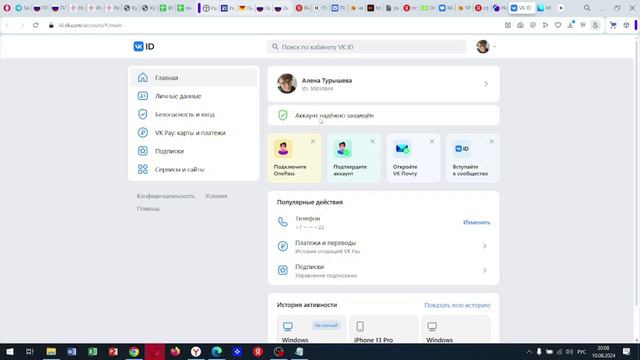The image size is (640, 360).
Task: Open the downloads icon in browser toolbar
Action: pos(571,25)
